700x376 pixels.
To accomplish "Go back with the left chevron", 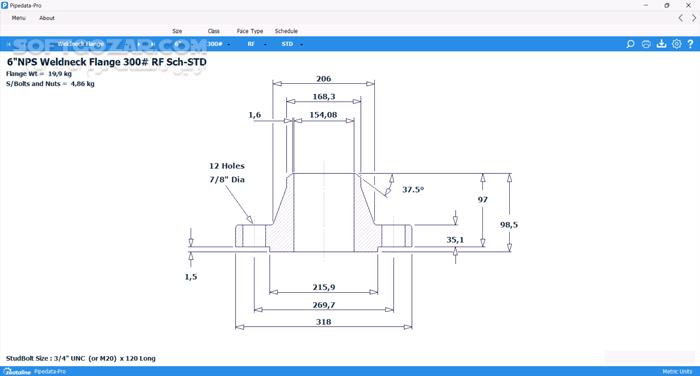I will (x=680, y=18).
